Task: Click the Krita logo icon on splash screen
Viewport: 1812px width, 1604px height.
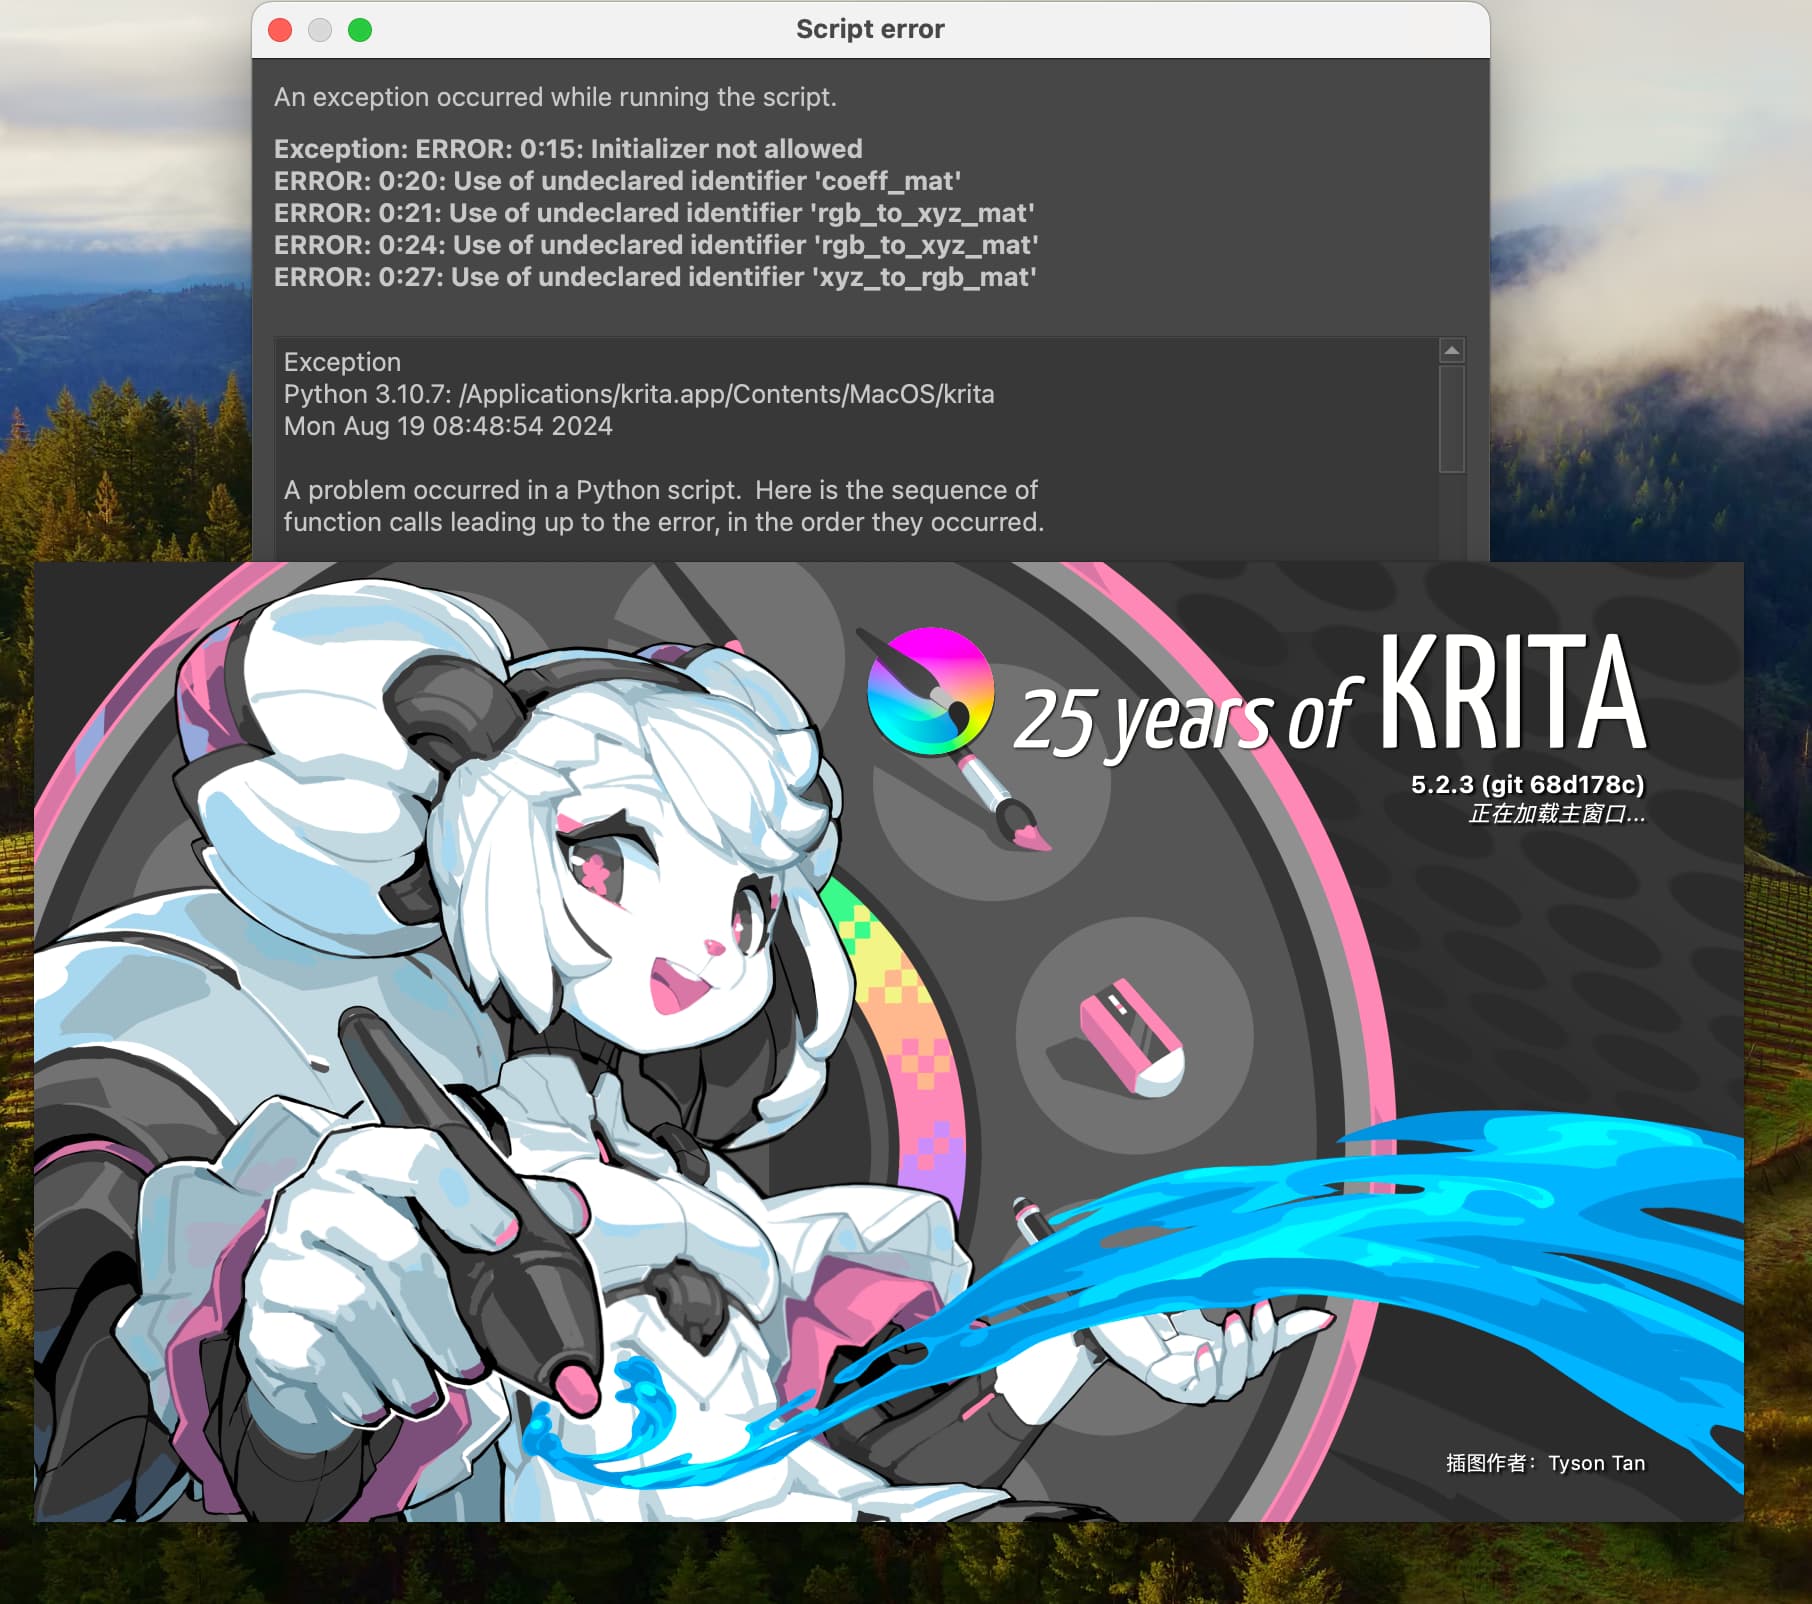Action: (930, 692)
